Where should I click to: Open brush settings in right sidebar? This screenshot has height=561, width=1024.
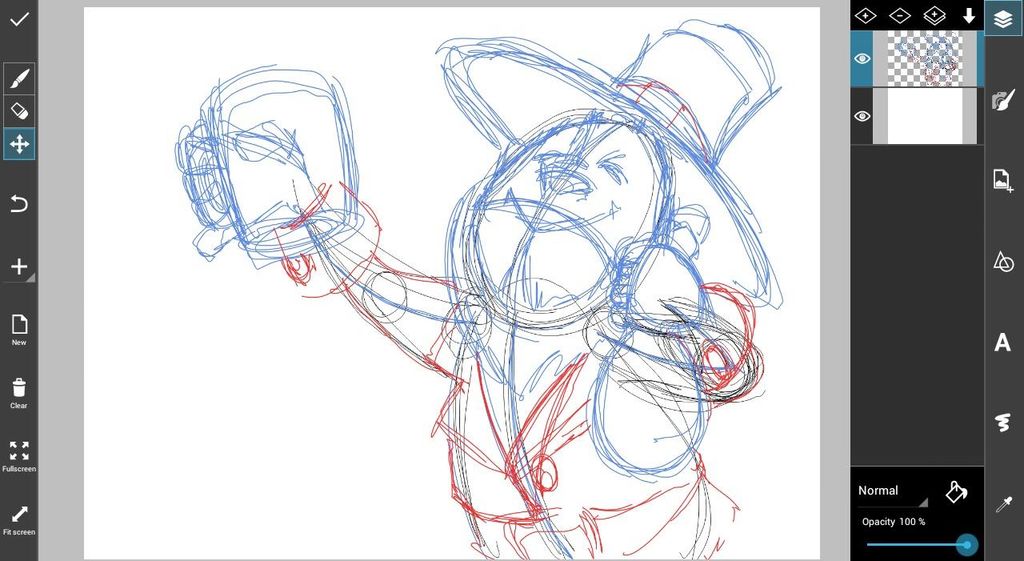pyautogui.click(x=1003, y=100)
